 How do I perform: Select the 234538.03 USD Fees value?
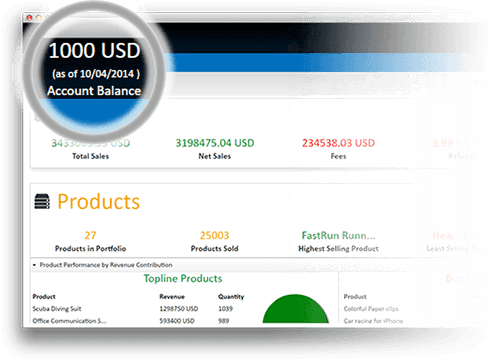pos(338,143)
